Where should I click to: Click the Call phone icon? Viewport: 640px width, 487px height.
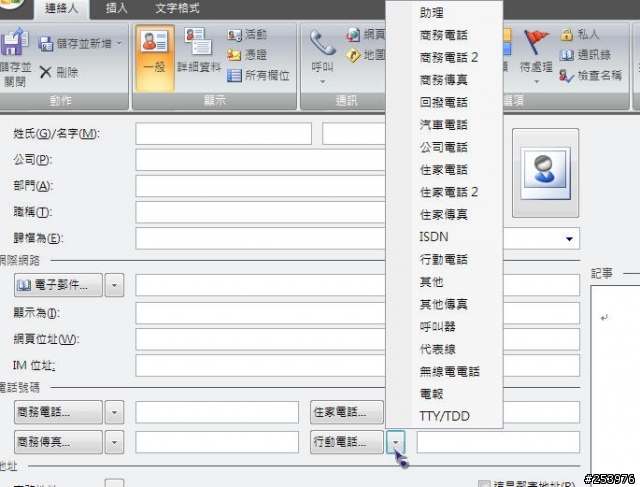coord(322,42)
